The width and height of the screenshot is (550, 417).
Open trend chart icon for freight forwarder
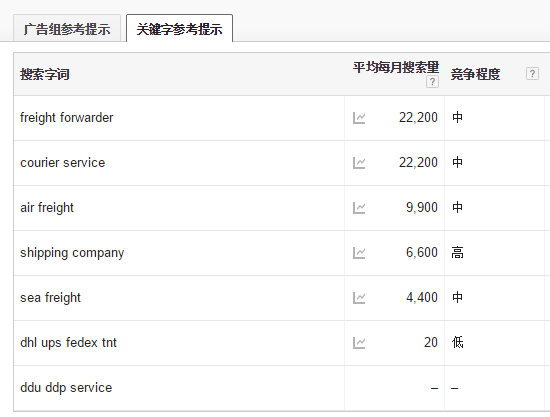pos(359,118)
